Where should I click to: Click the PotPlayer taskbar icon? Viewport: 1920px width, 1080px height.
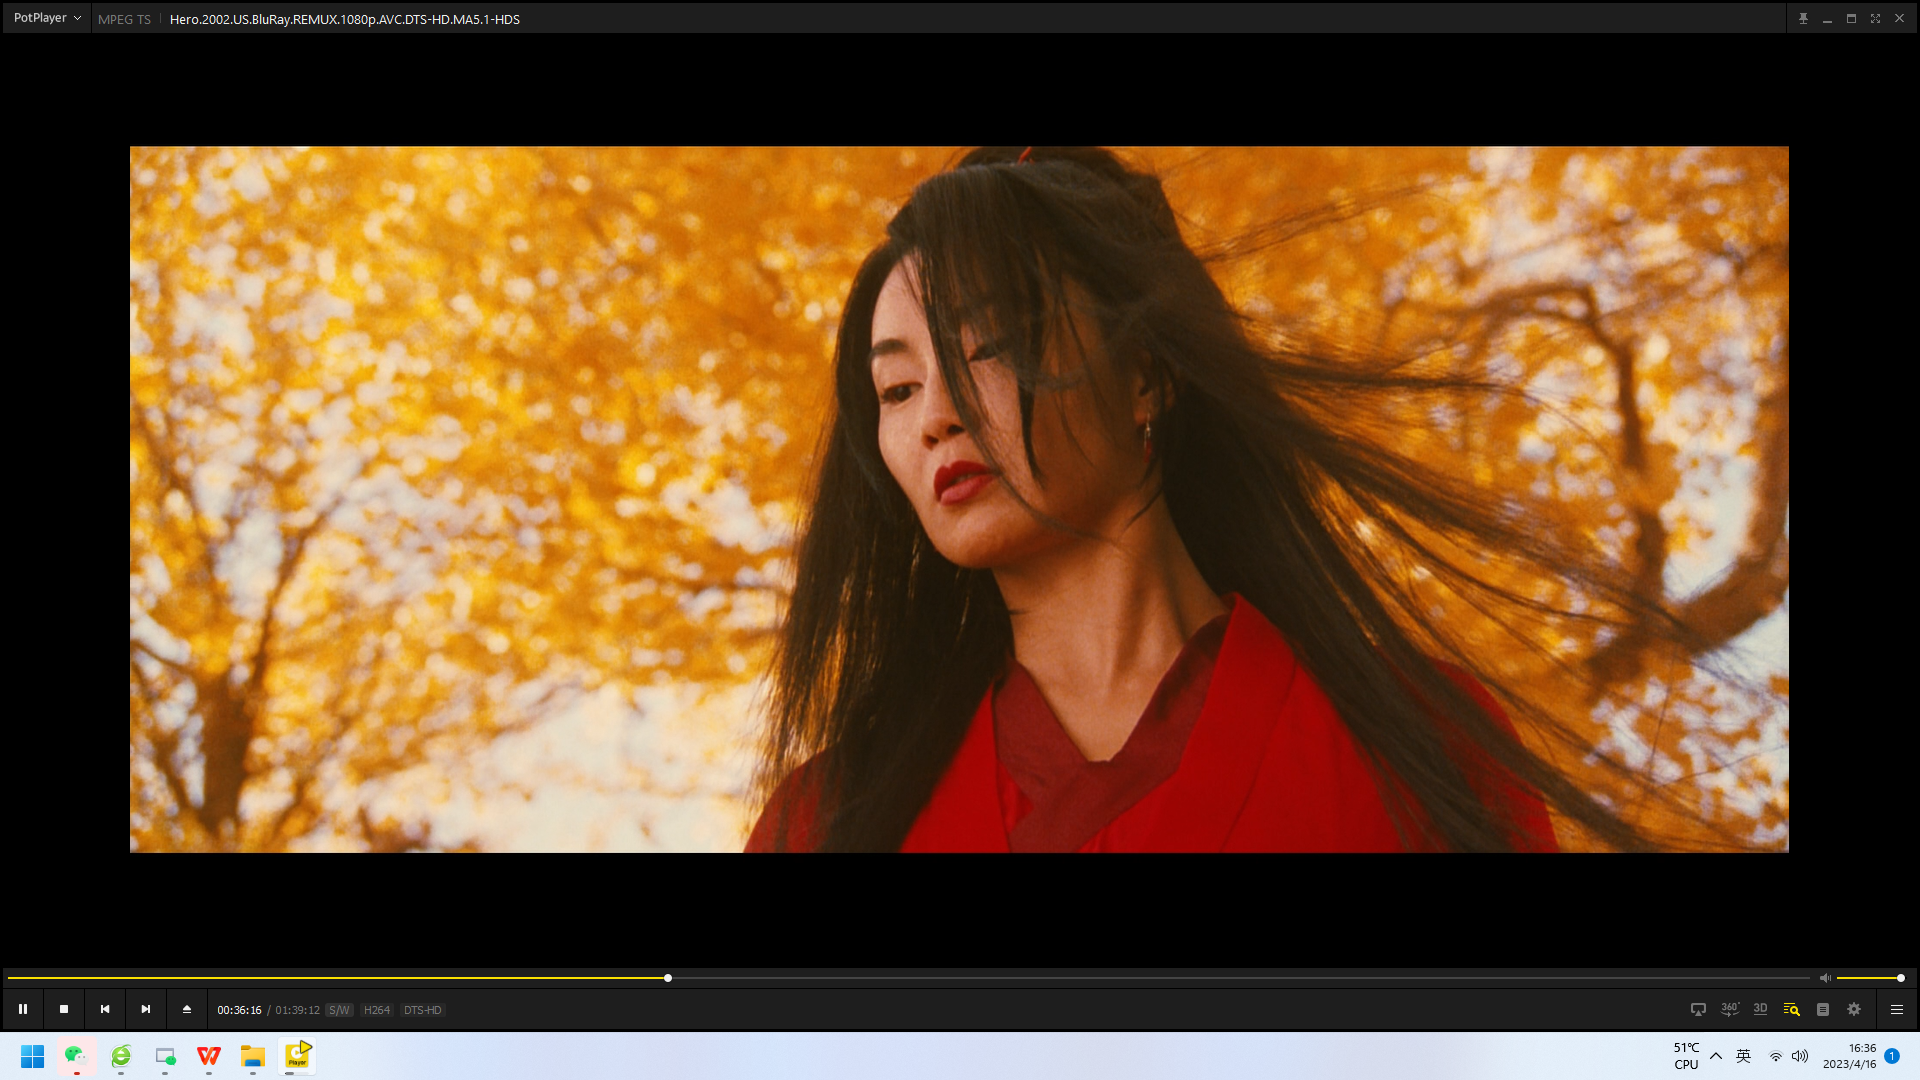[297, 1056]
